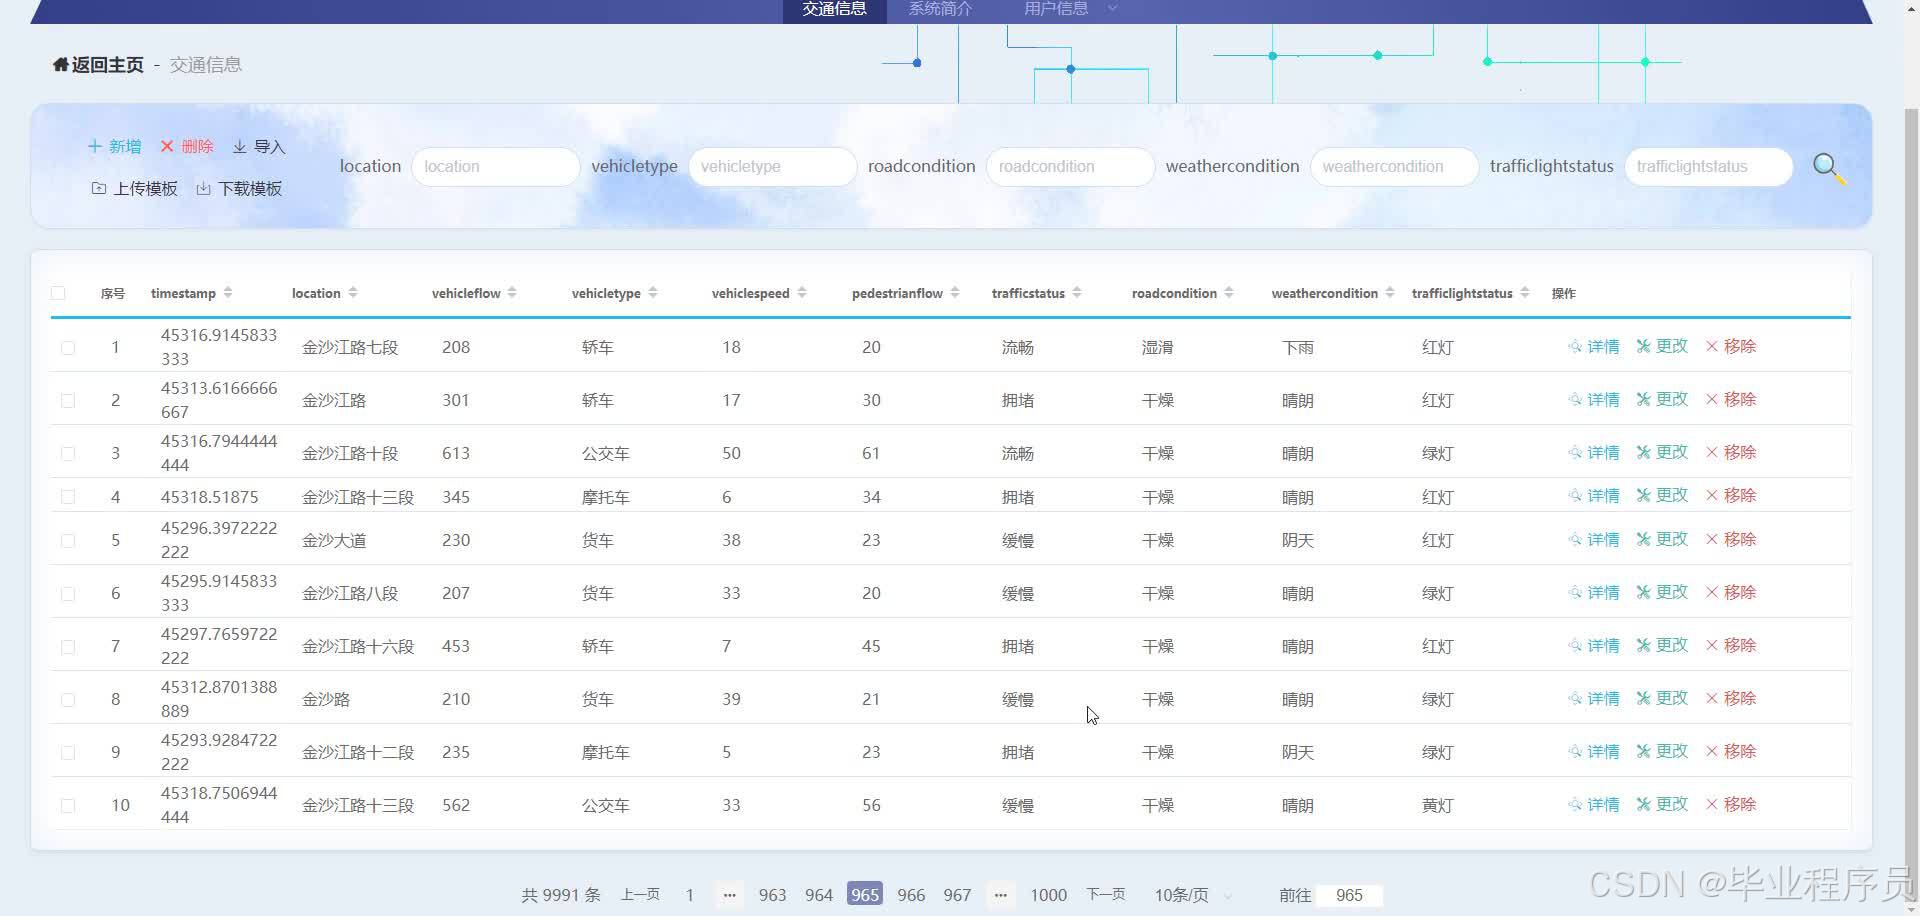Check the row 2 checkbox
Screen dimensions: 1920x916
tap(68, 400)
